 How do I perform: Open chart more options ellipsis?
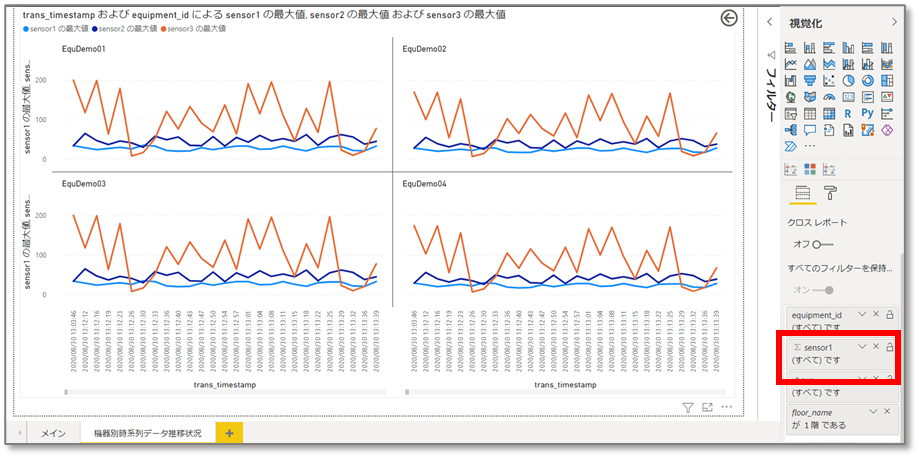727,407
